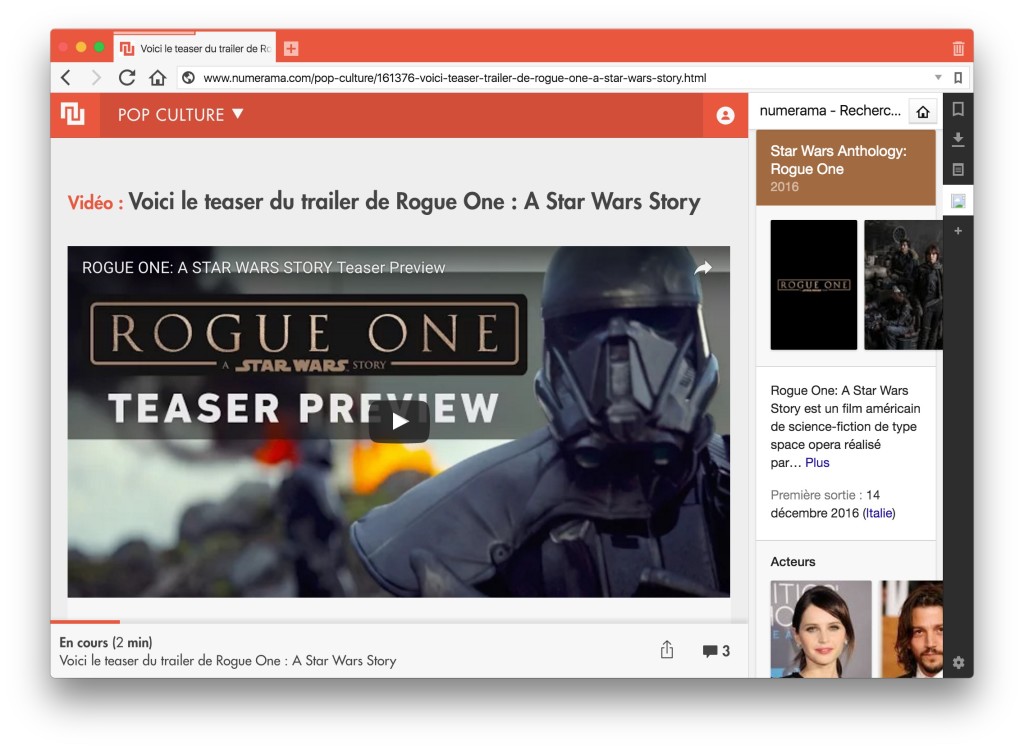Click bottom bar article title text
Viewport: 1024px width, 750px height.
coord(228,660)
